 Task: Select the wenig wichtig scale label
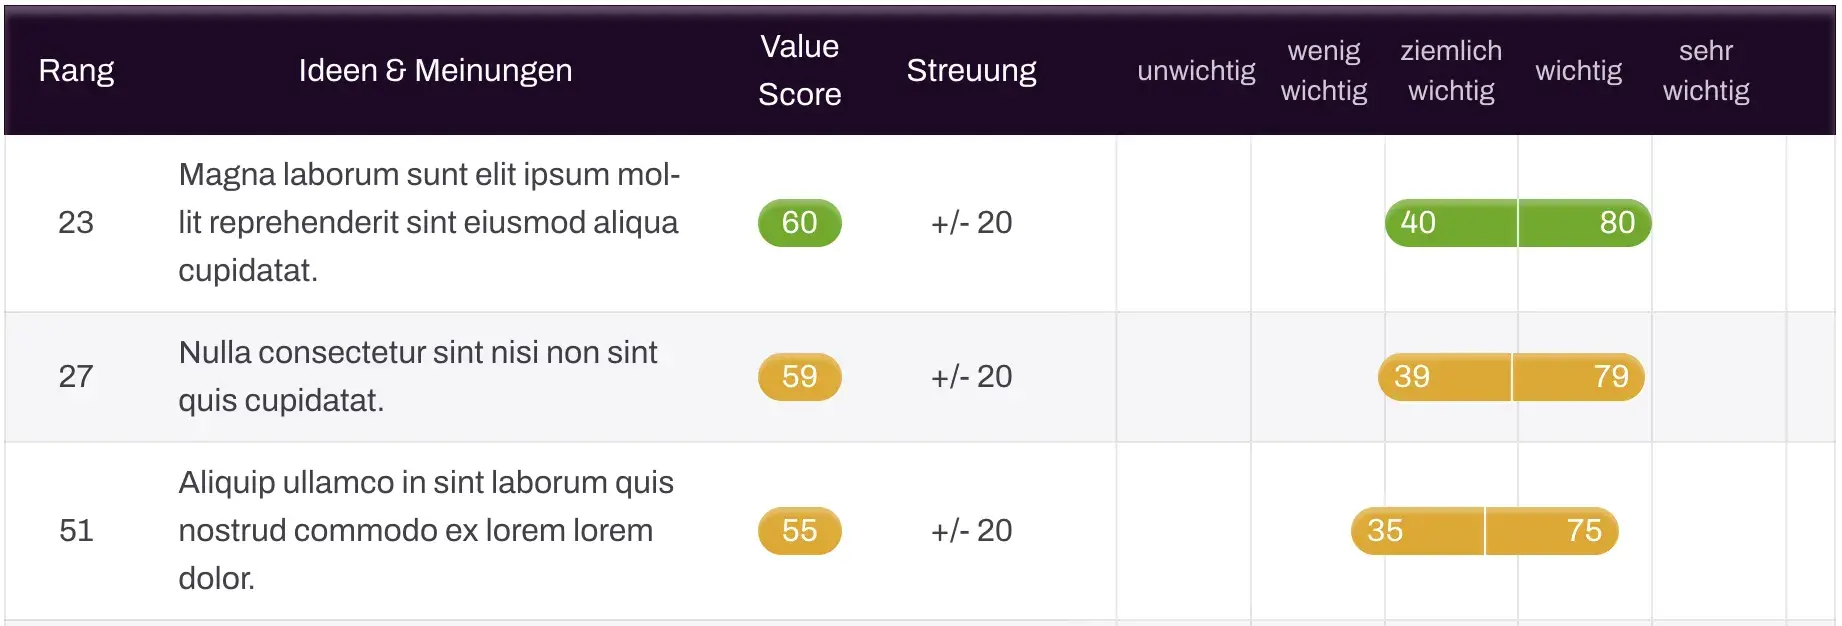tap(1323, 71)
